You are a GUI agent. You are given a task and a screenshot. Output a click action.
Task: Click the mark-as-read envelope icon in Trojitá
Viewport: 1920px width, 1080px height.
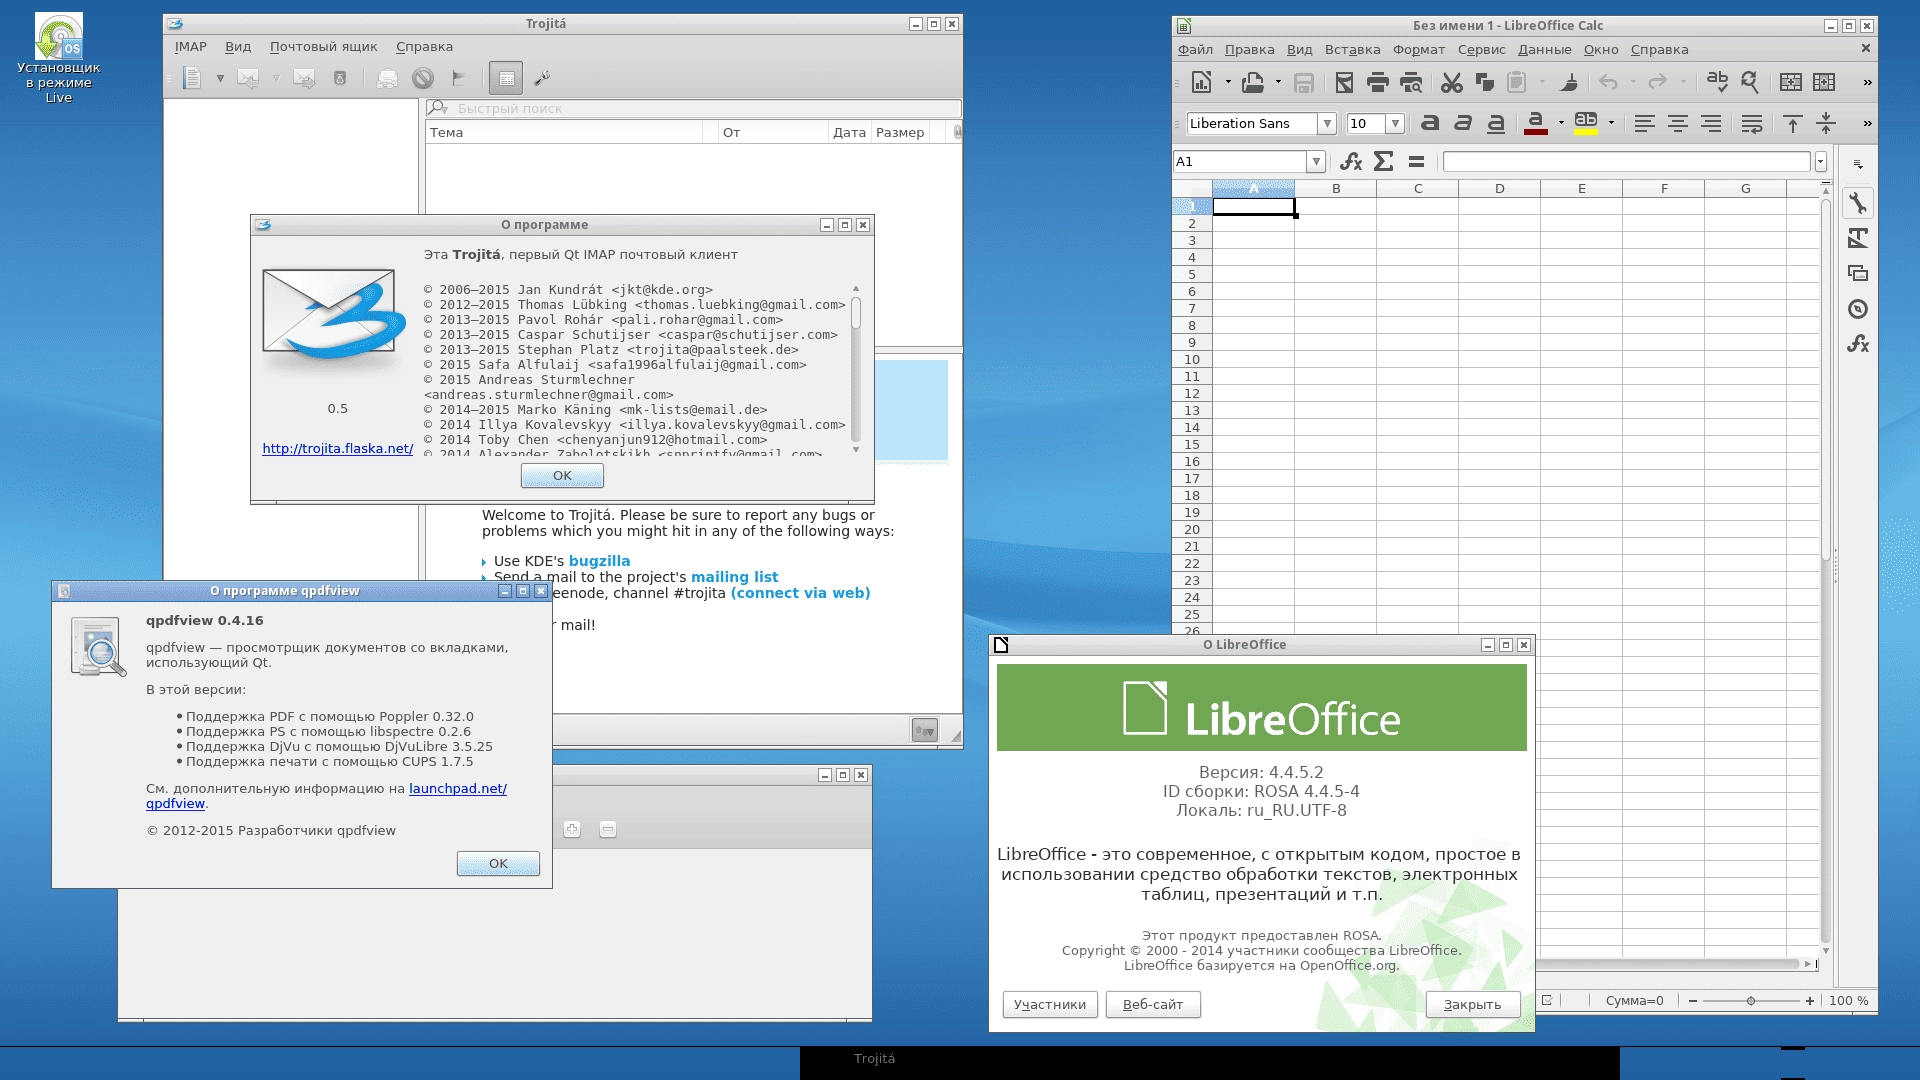coord(387,78)
